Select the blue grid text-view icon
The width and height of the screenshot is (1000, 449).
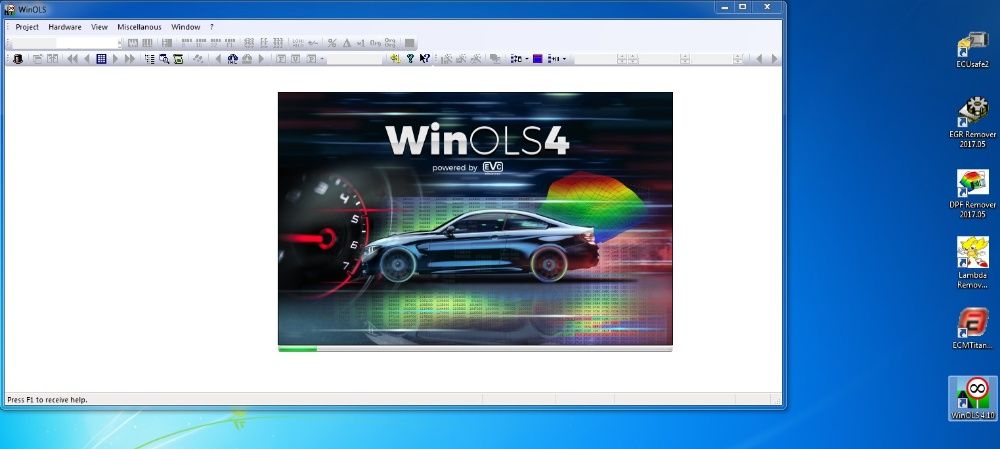click(101, 59)
